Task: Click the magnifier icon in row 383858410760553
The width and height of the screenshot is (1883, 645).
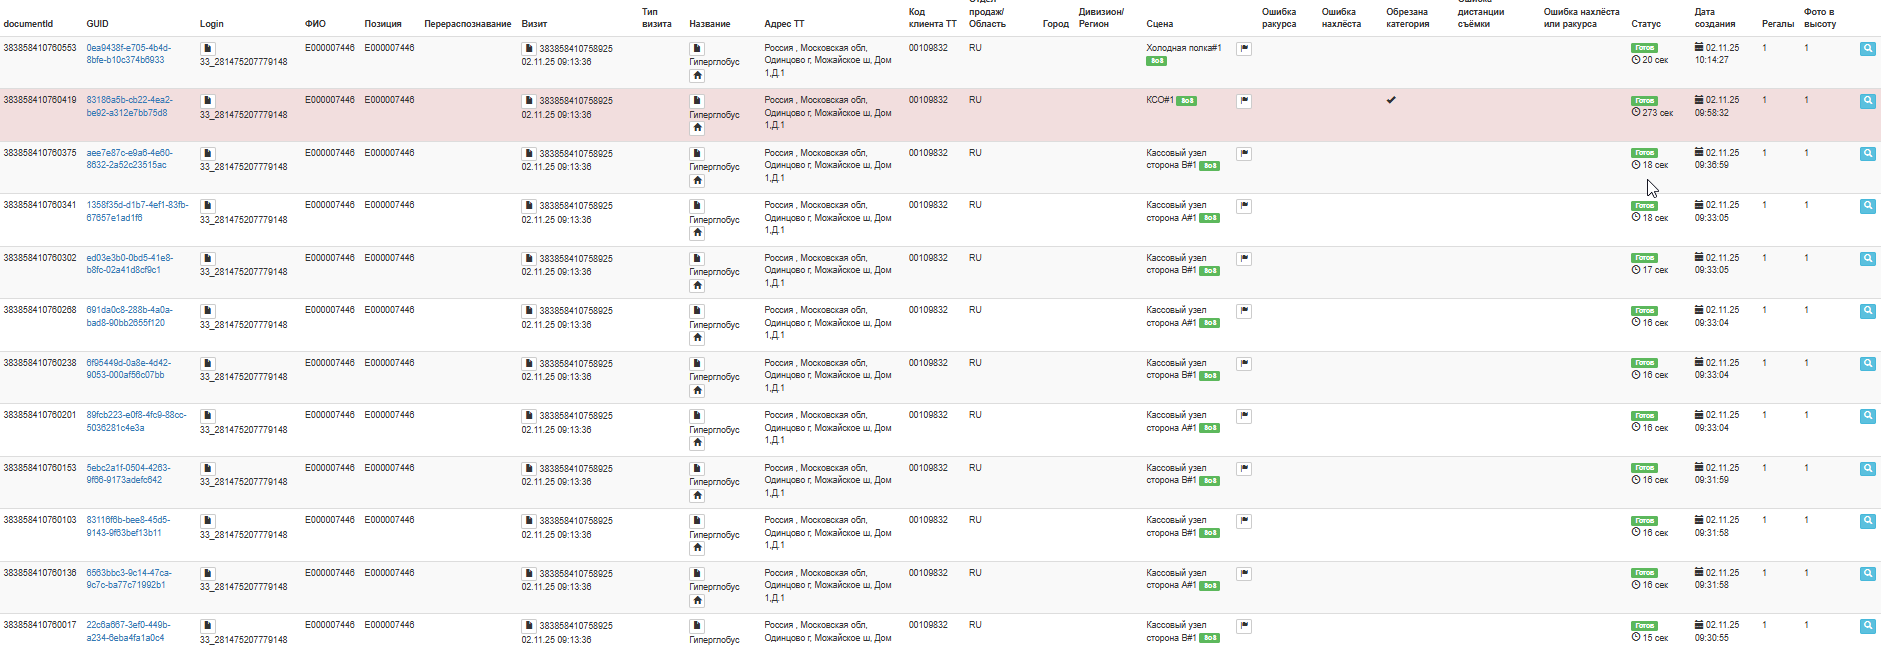Action: [1867, 49]
